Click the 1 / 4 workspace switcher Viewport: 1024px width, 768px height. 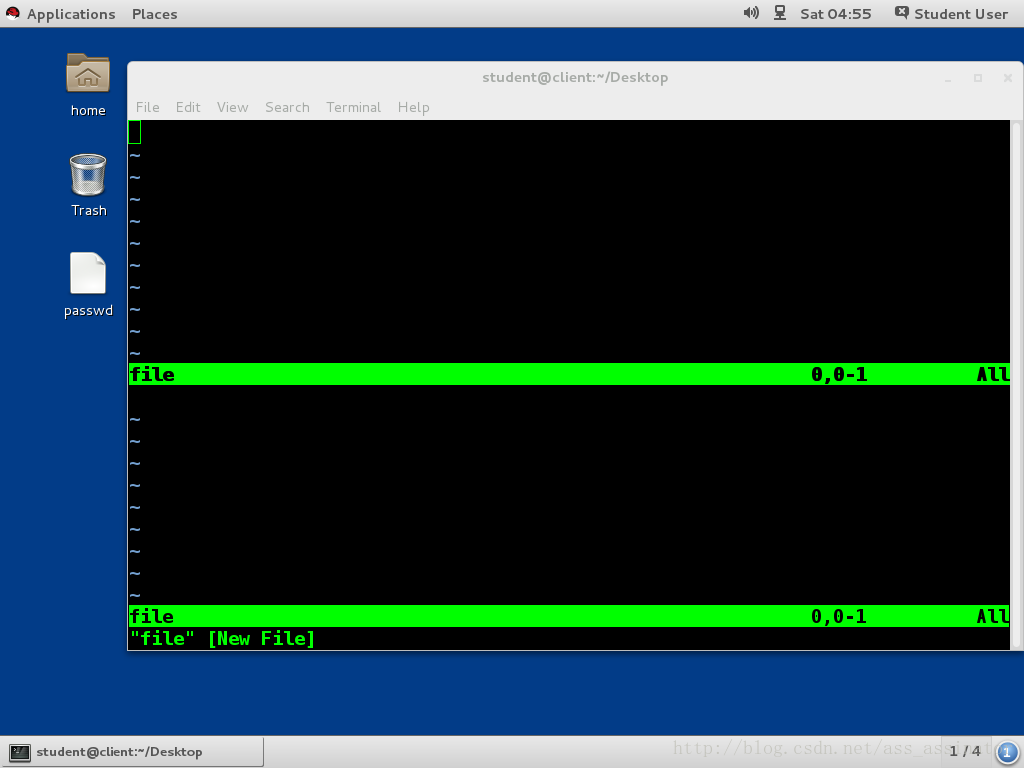click(965, 751)
